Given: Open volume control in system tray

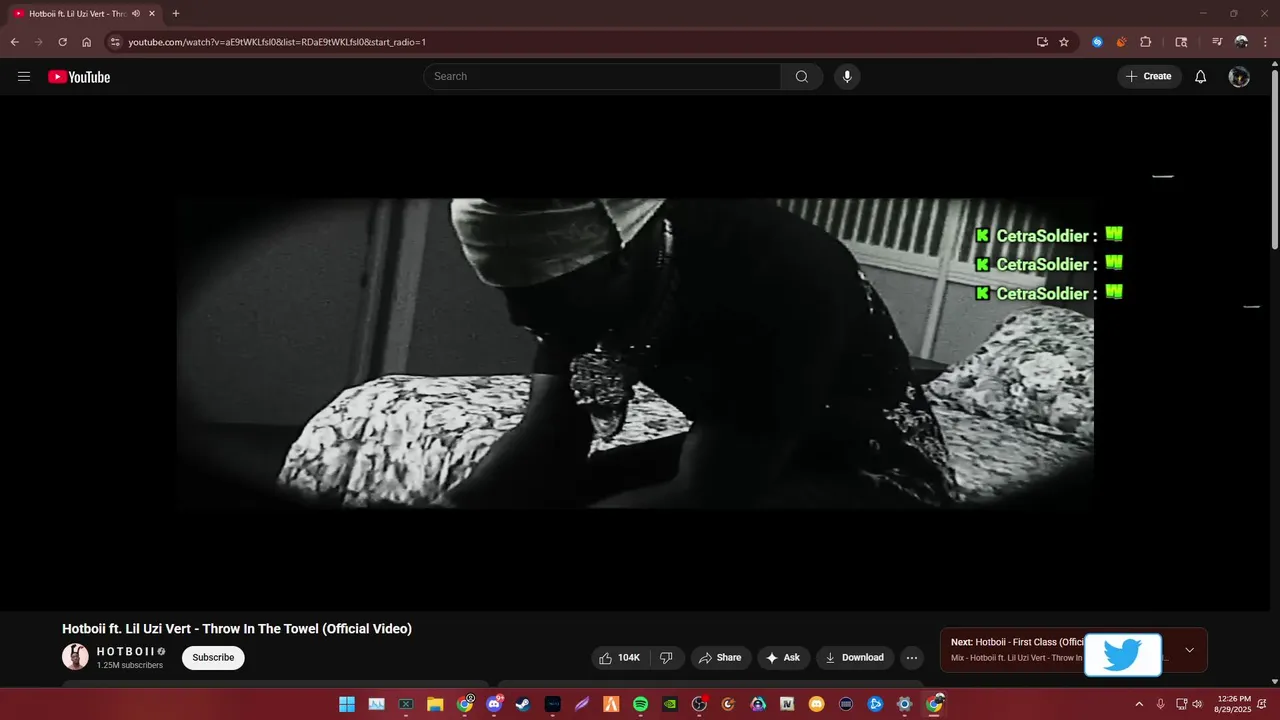Looking at the screenshot, I should [x=1197, y=704].
